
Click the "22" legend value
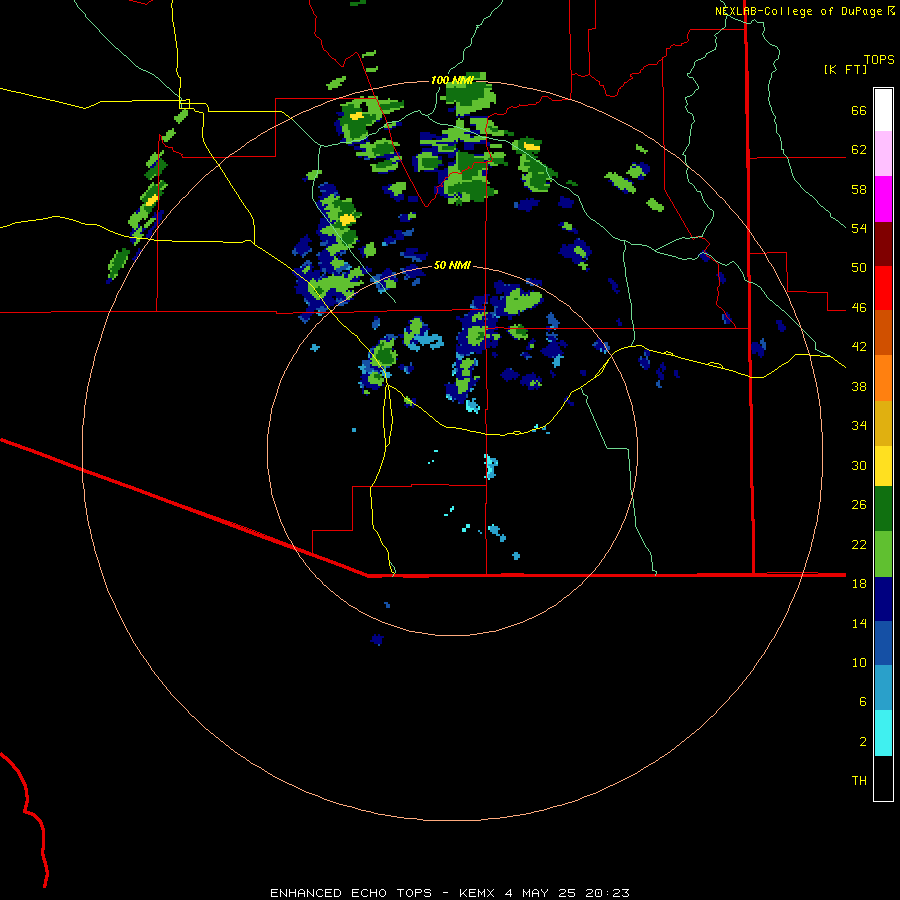click(x=859, y=544)
